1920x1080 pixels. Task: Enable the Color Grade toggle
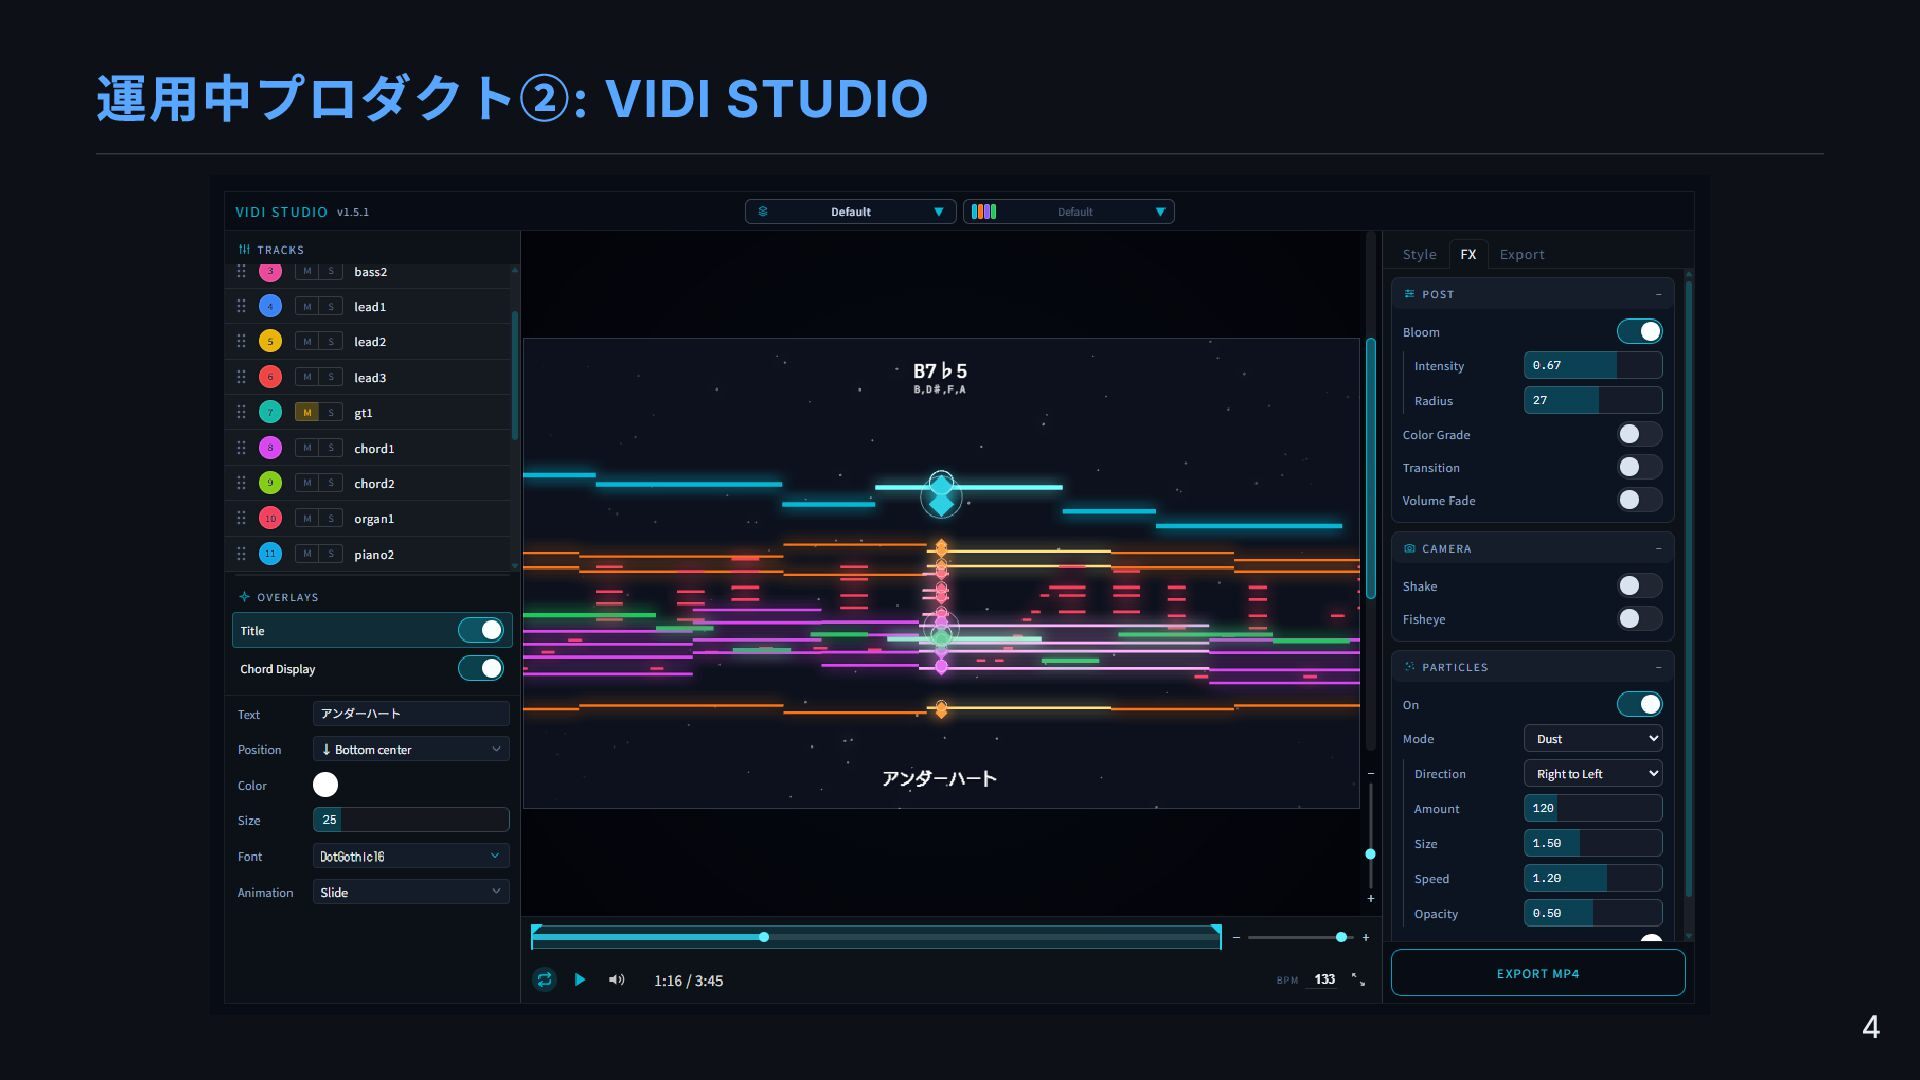1640,434
